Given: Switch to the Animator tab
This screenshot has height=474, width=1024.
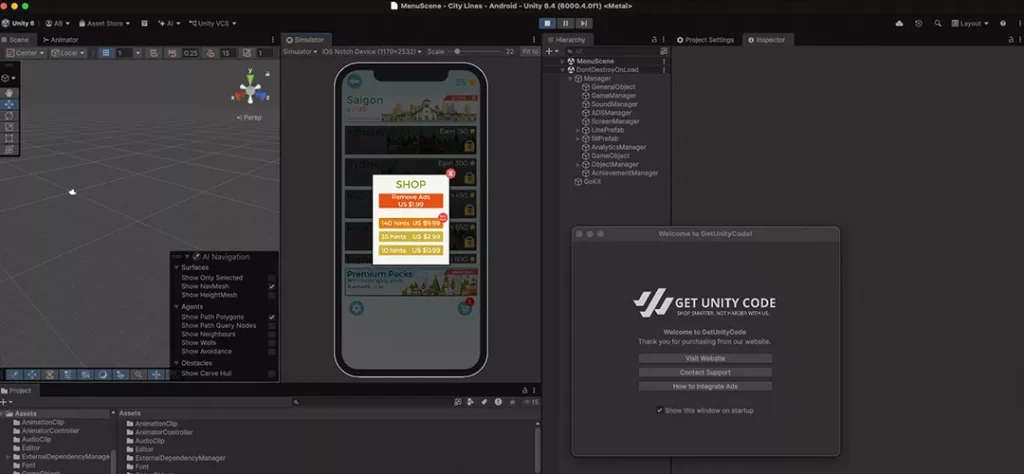Looking at the screenshot, I should coord(61,40).
